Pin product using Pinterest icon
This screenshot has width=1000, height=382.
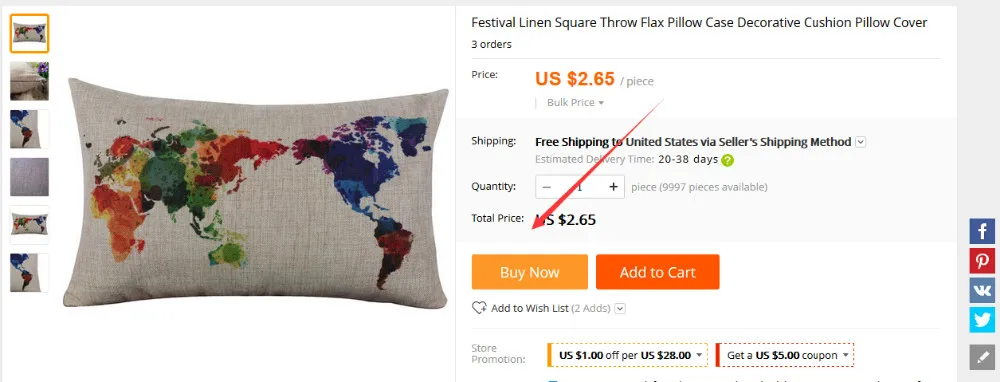pyautogui.click(x=982, y=261)
